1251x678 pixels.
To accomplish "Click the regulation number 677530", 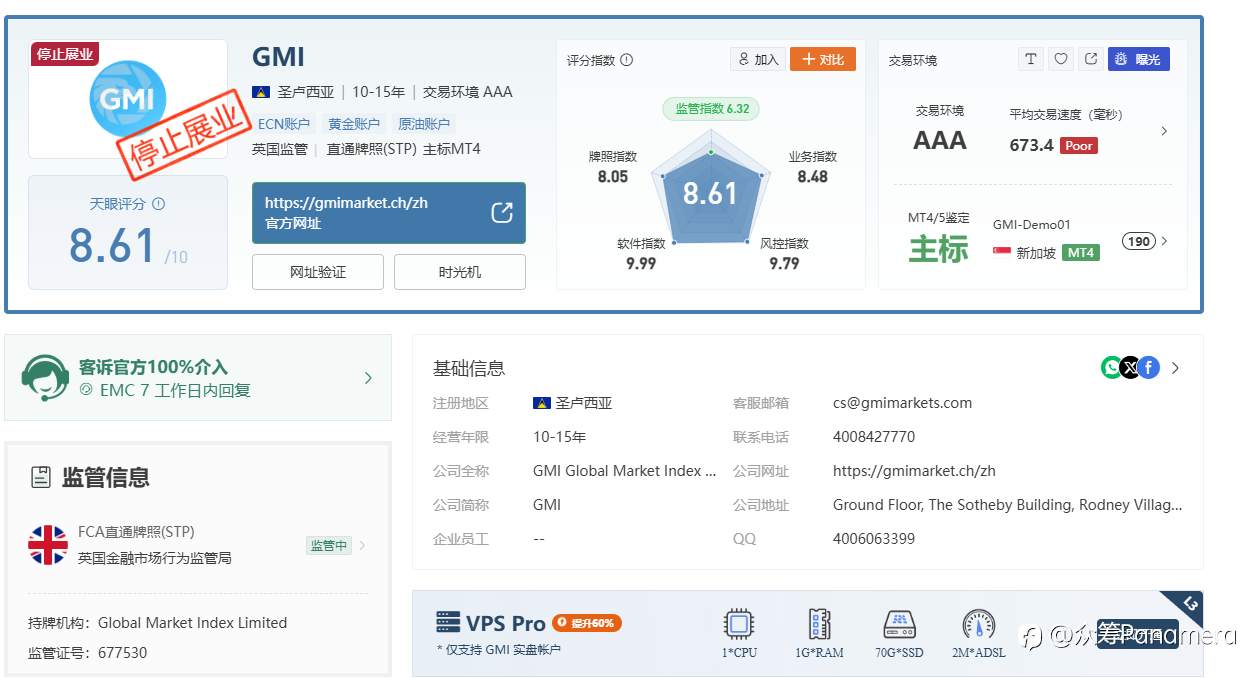I will coord(122,653).
